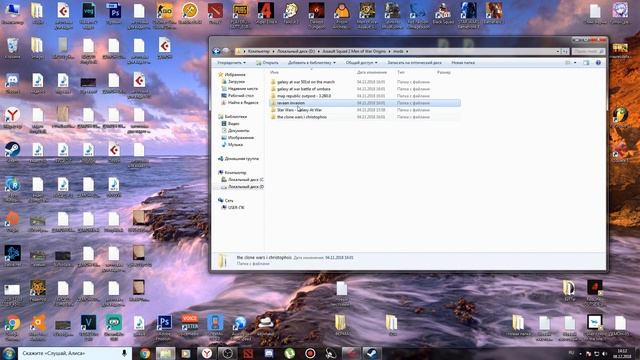Image resolution: width=640 pixels, height=360 pixels.
Task: Select Недавние места in the navigation pane
Action: click(242, 89)
